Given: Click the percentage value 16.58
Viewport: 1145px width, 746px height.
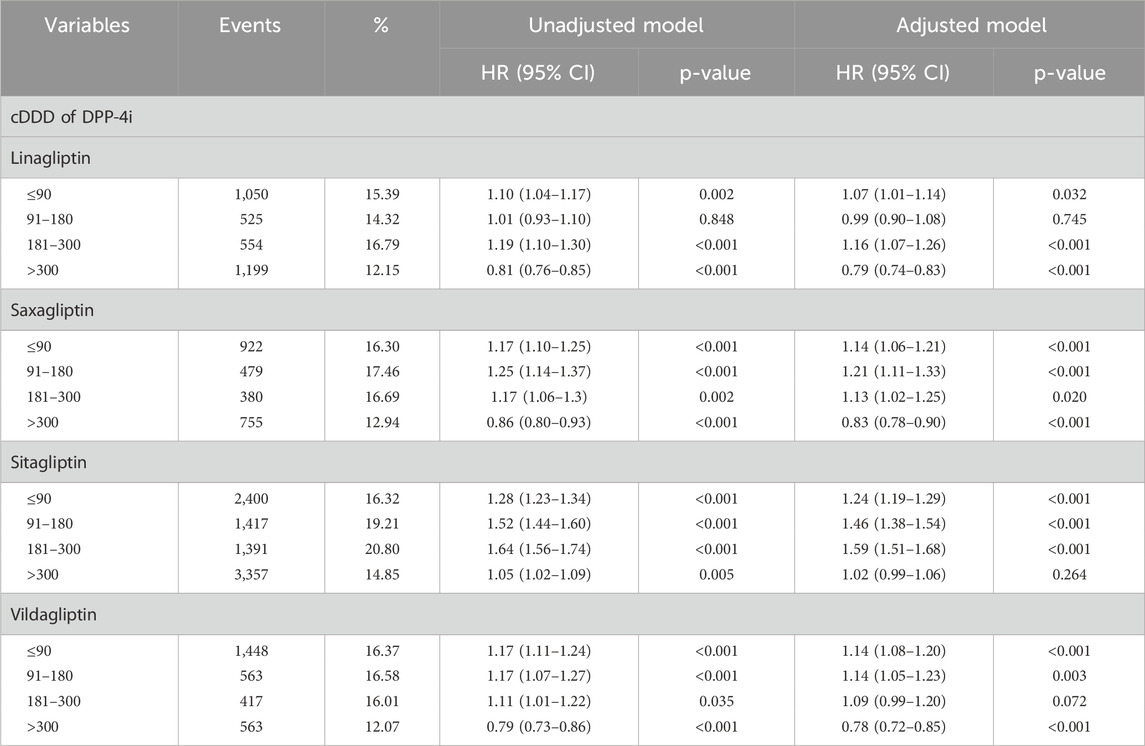Looking at the screenshot, I should tap(382, 677).
